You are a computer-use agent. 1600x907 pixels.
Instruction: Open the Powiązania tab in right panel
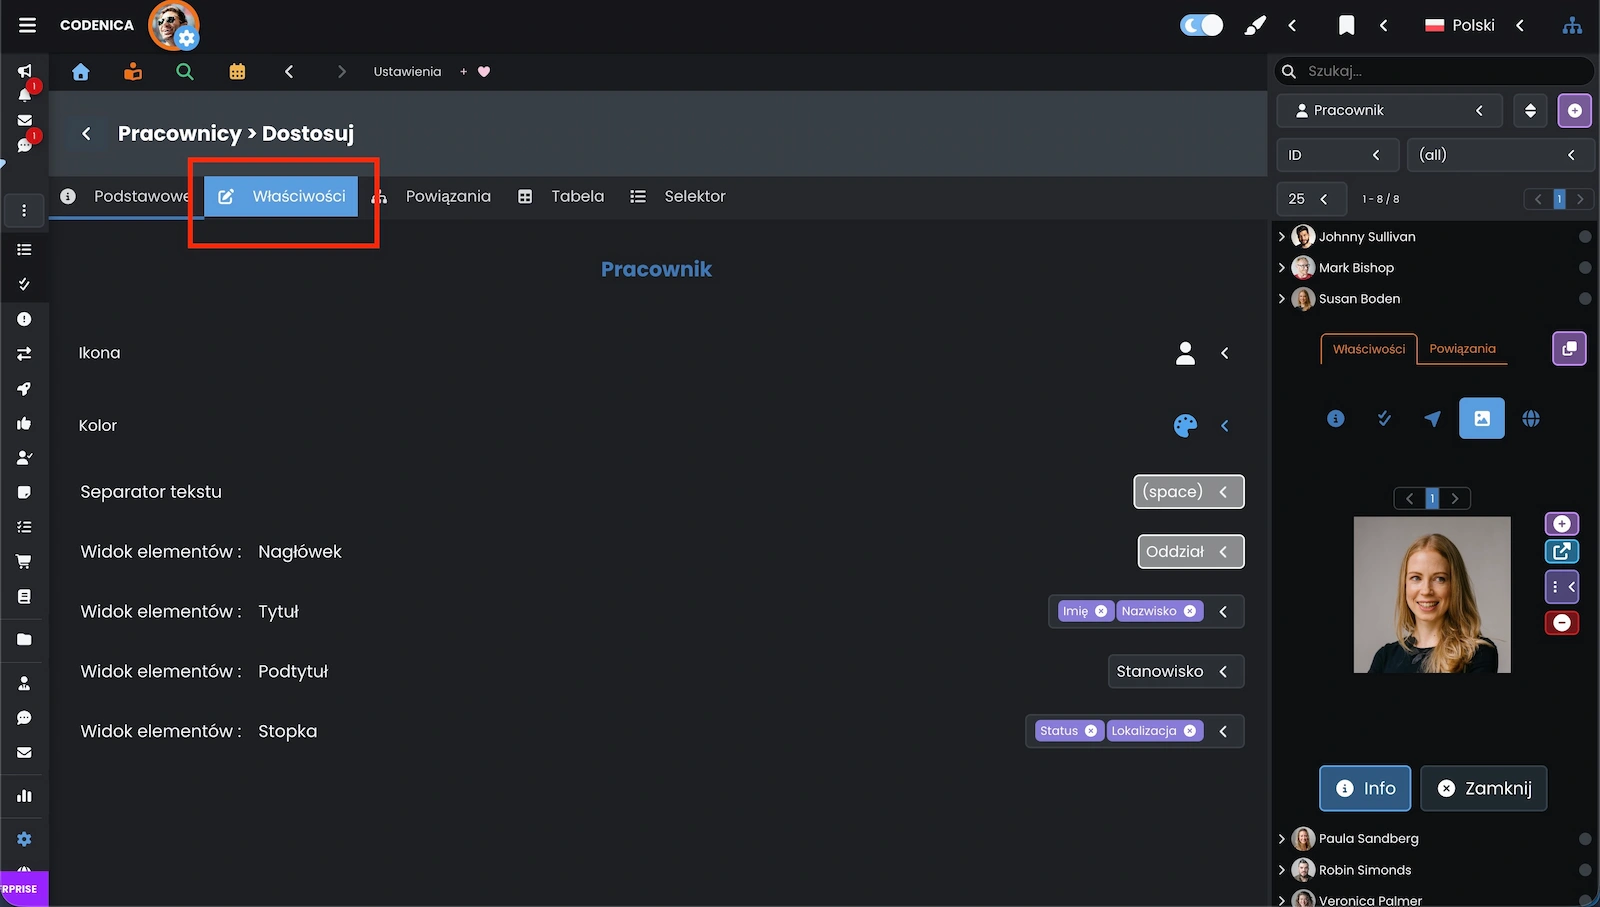pyautogui.click(x=1462, y=349)
